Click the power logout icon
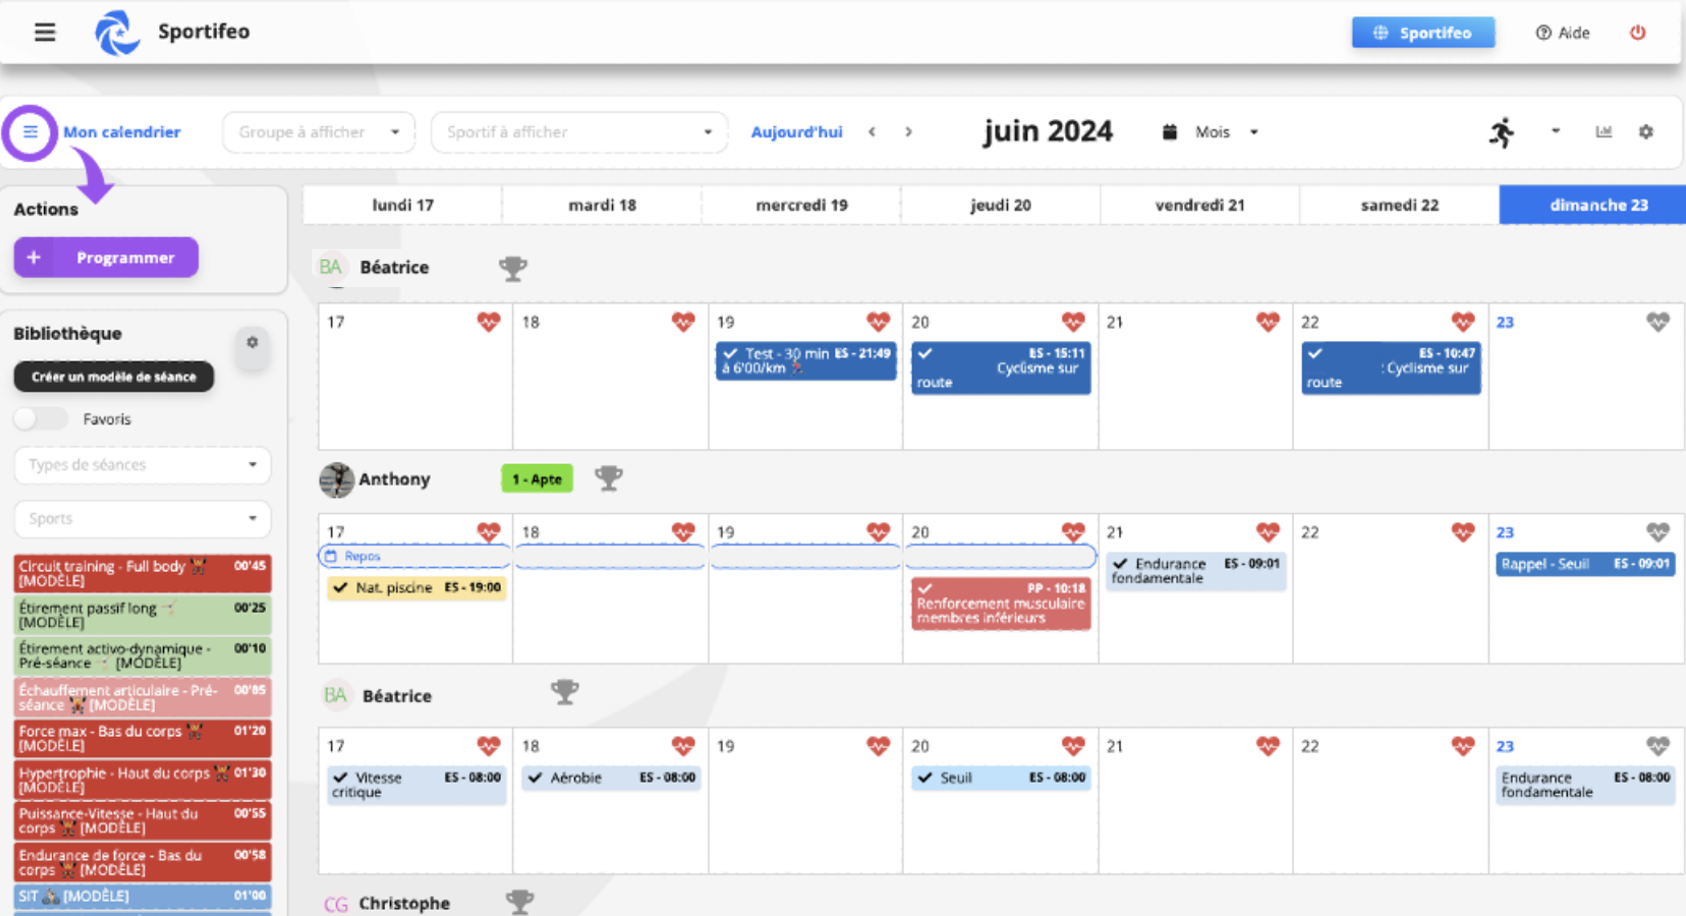Image resolution: width=1686 pixels, height=916 pixels. point(1637,32)
